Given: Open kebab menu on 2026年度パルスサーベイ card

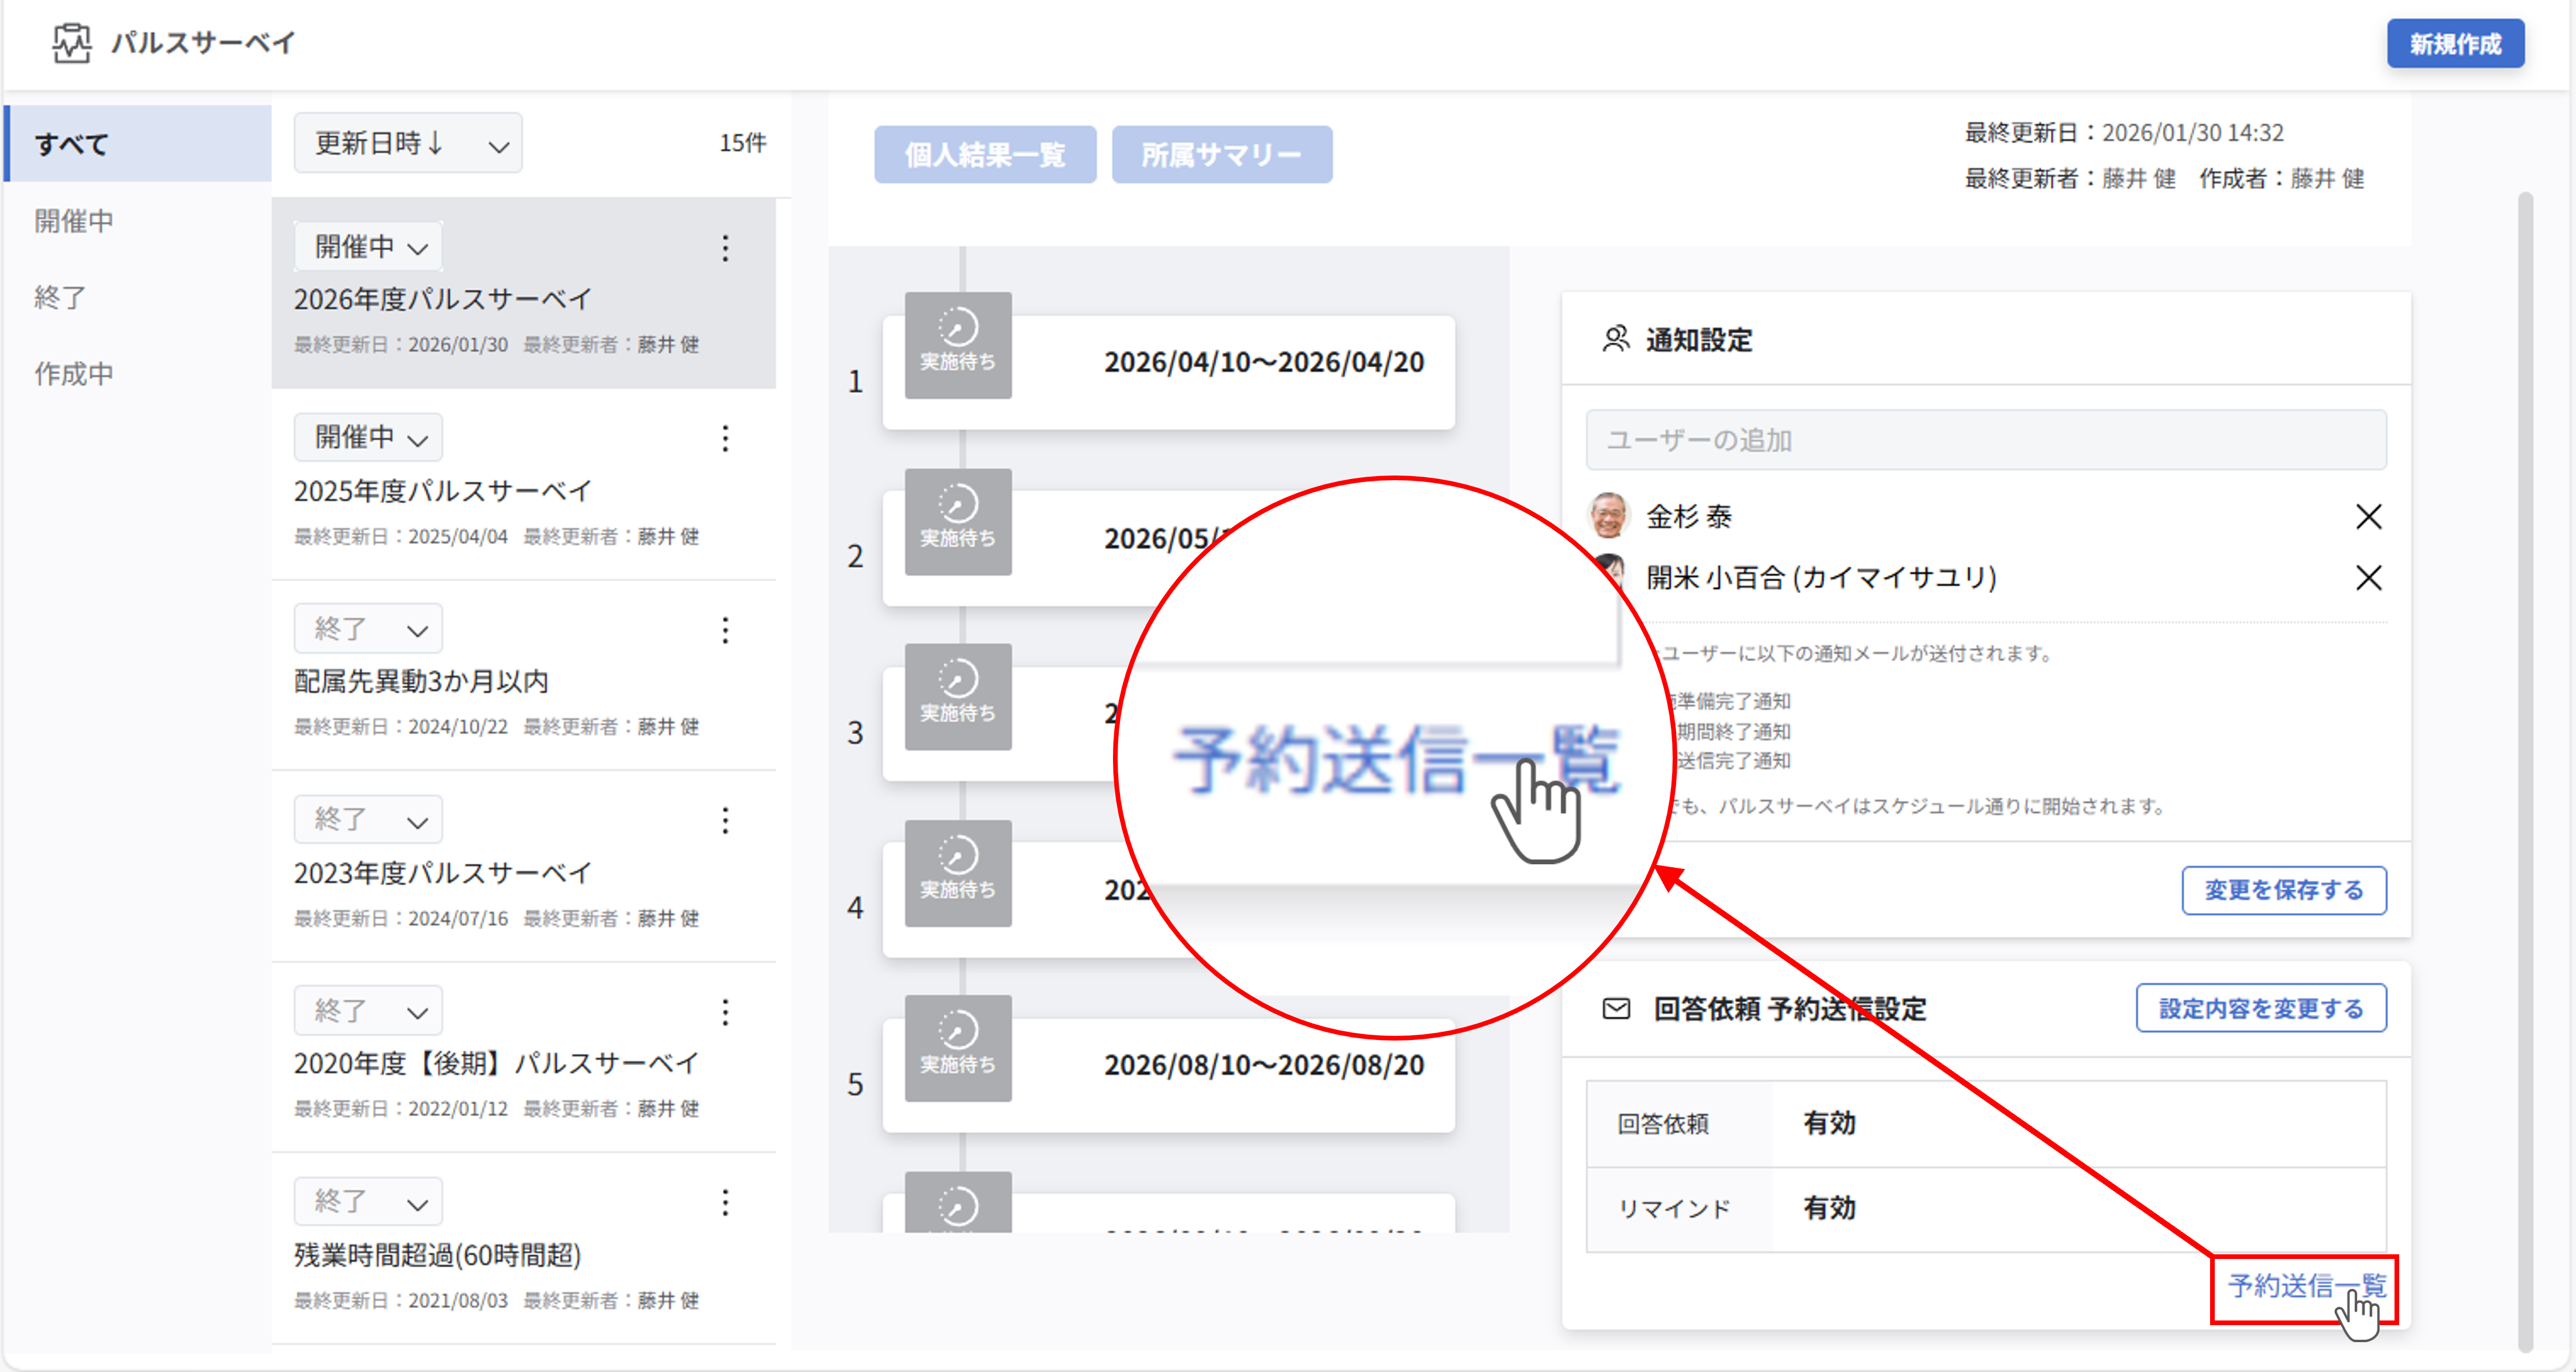Looking at the screenshot, I should (725, 249).
